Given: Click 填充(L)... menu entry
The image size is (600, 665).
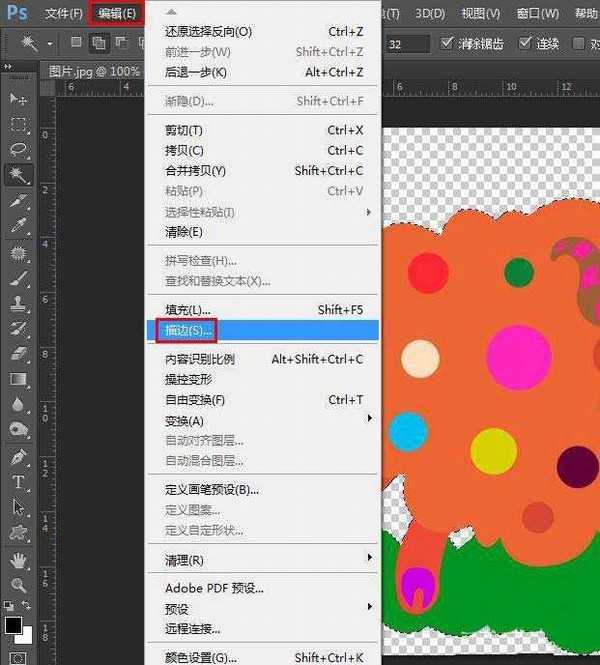Looking at the screenshot, I should tap(187, 310).
